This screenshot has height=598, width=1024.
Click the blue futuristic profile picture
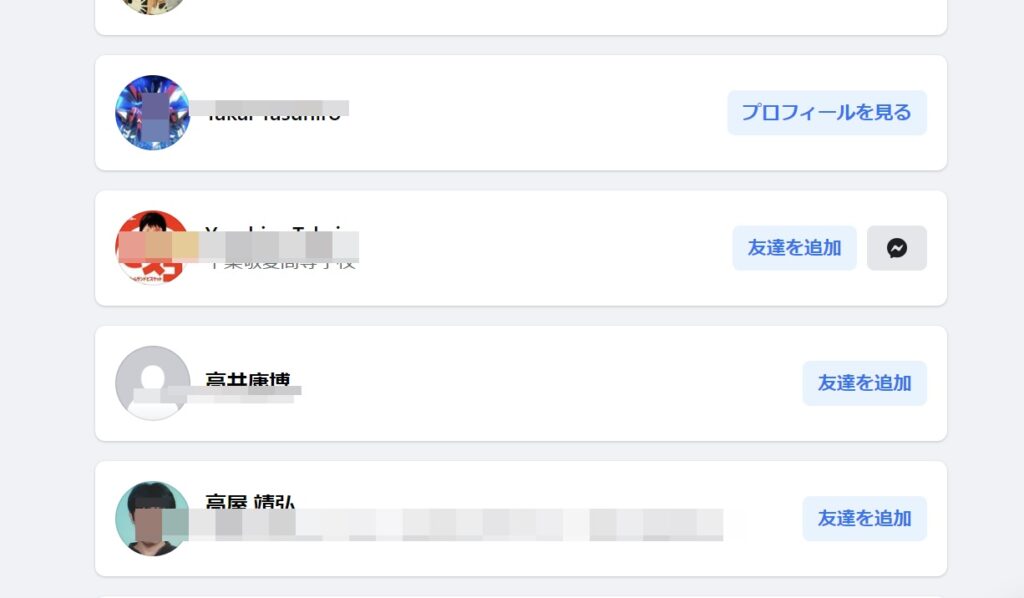point(153,112)
